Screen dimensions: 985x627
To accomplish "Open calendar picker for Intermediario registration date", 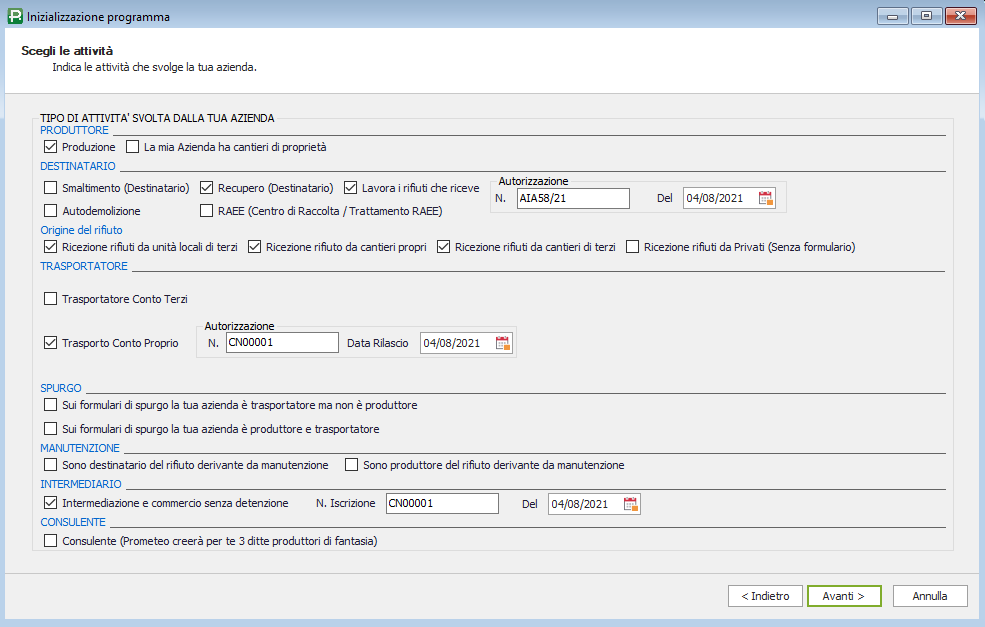I will coord(631,504).
